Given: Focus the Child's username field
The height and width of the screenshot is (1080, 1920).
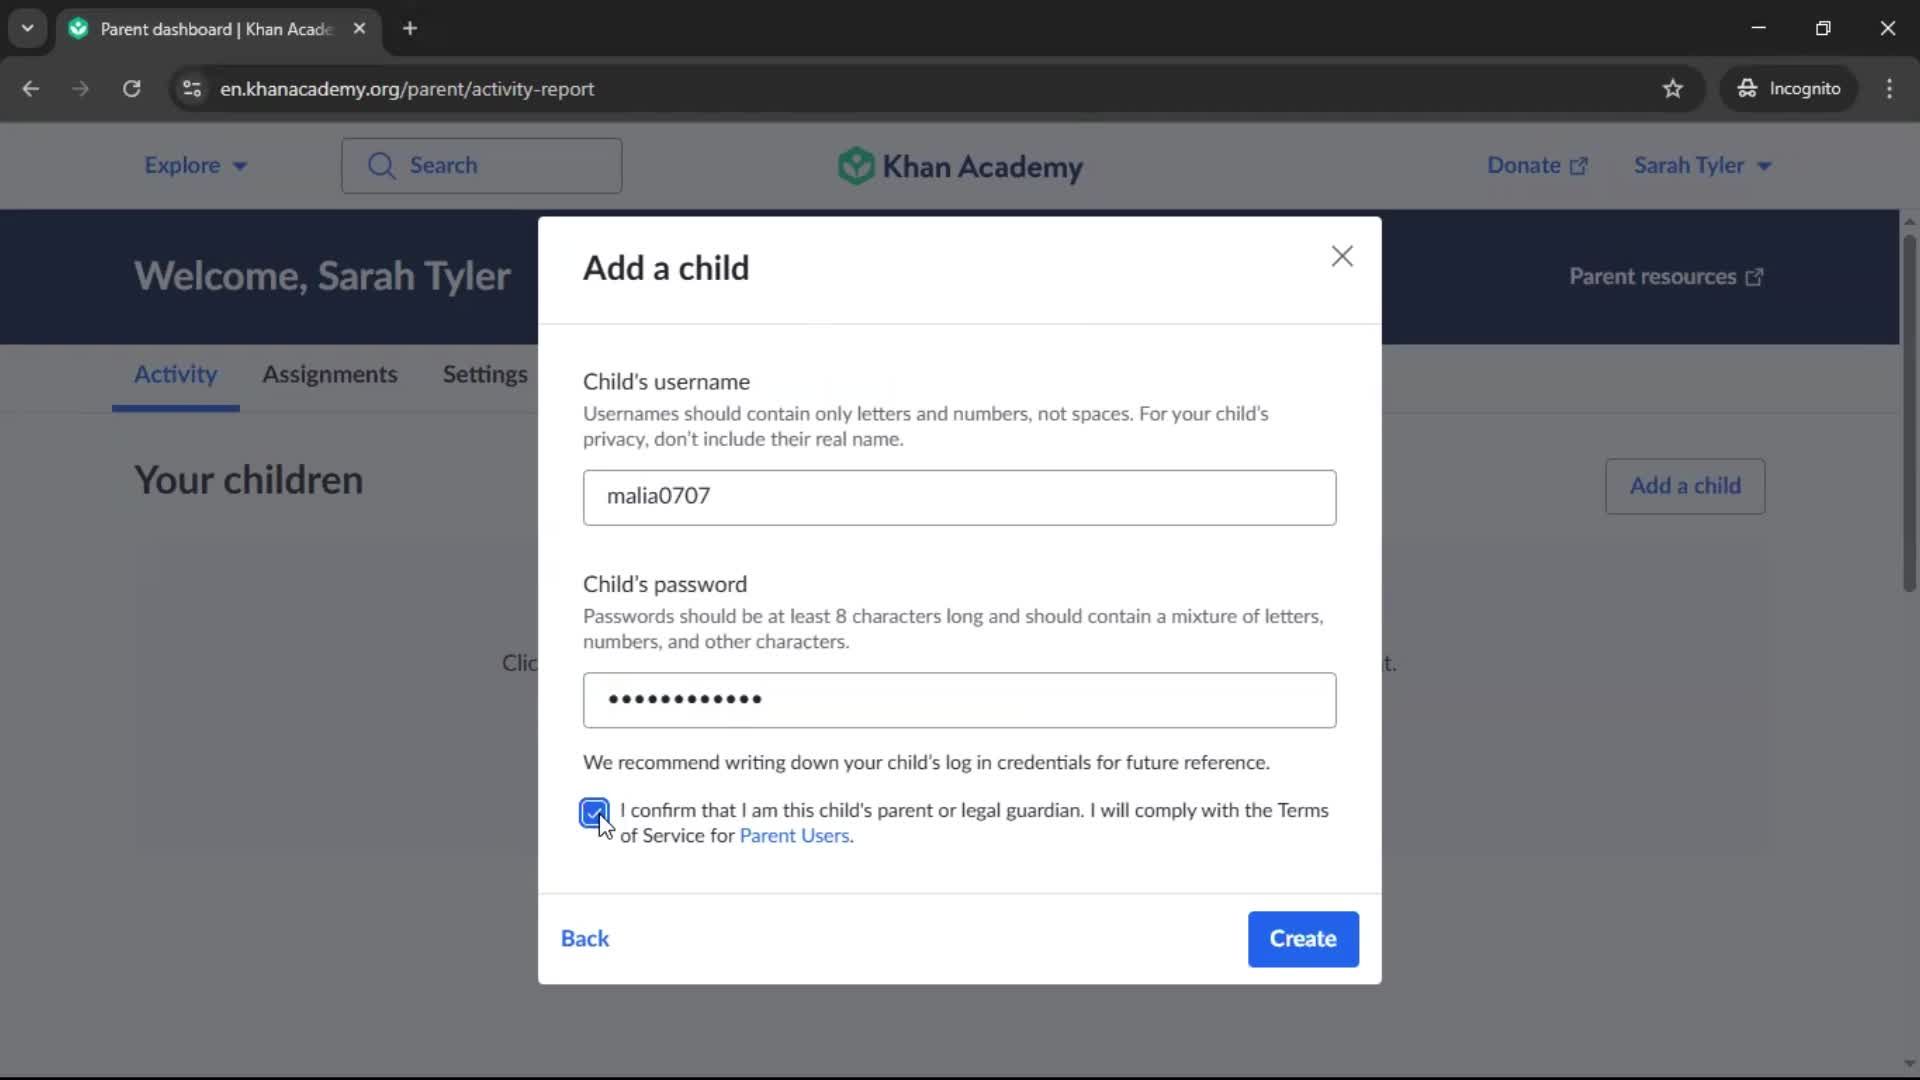Looking at the screenshot, I should [959, 497].
